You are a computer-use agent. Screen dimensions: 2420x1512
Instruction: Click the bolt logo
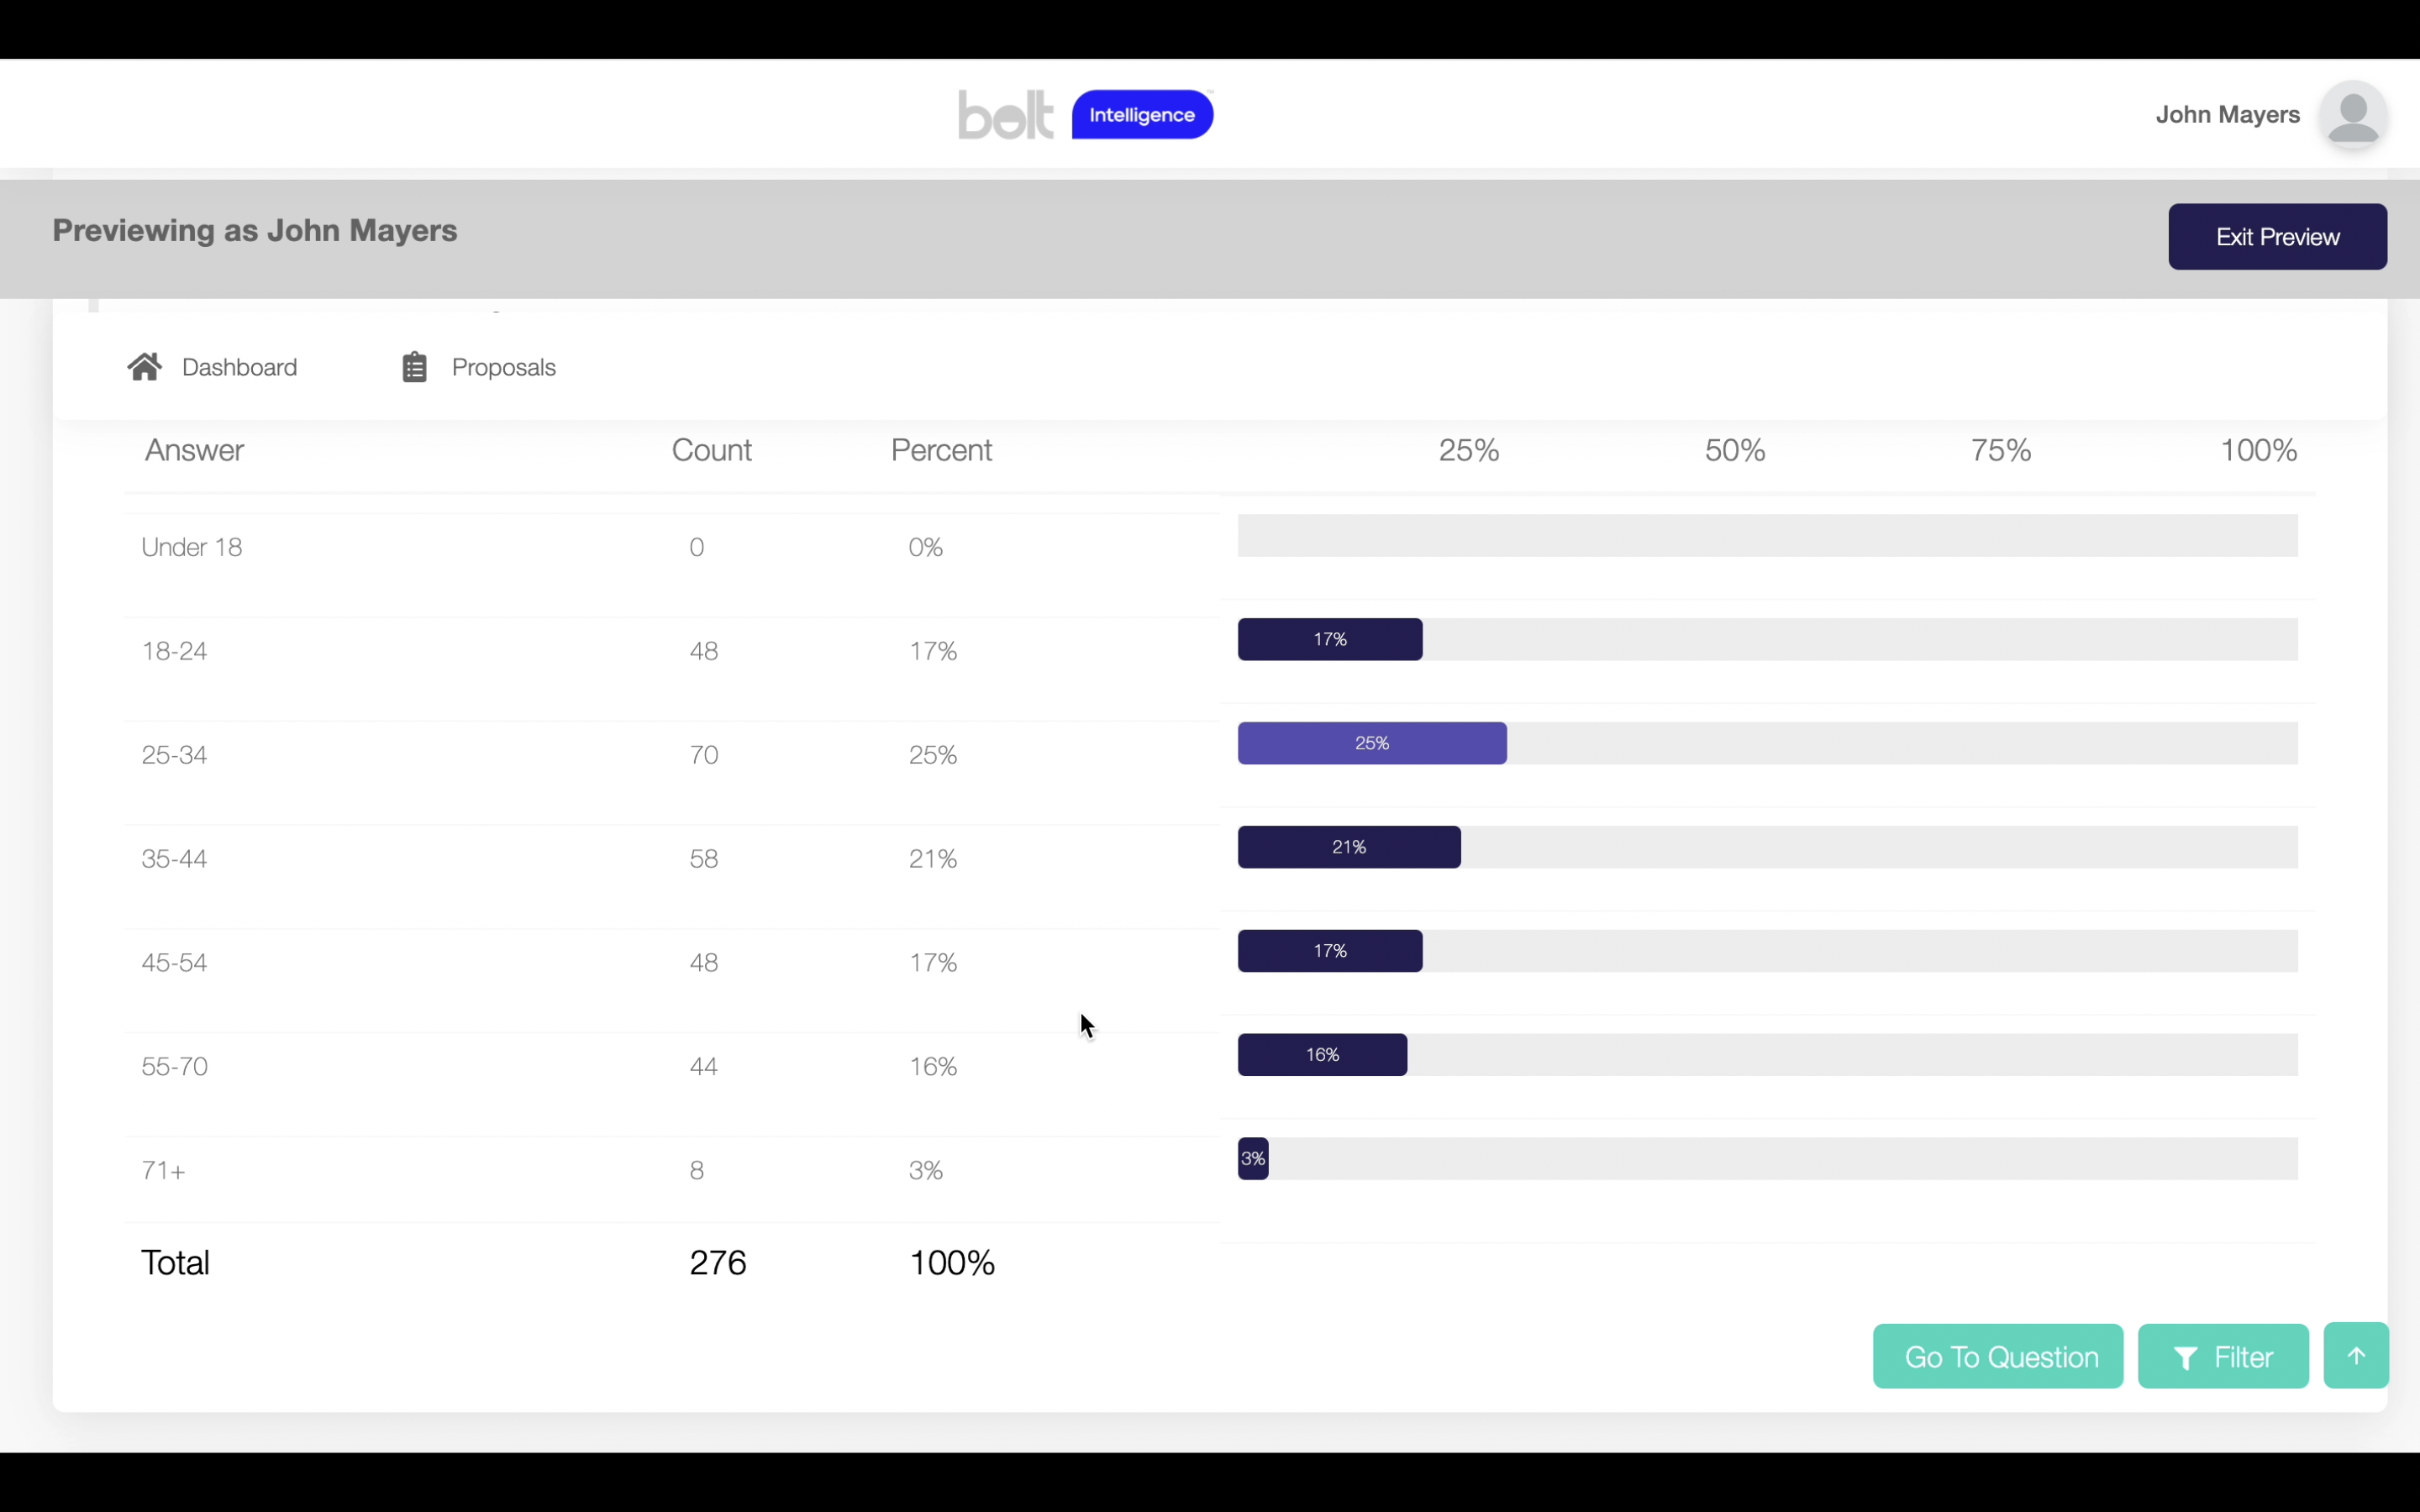point(1005,114)
